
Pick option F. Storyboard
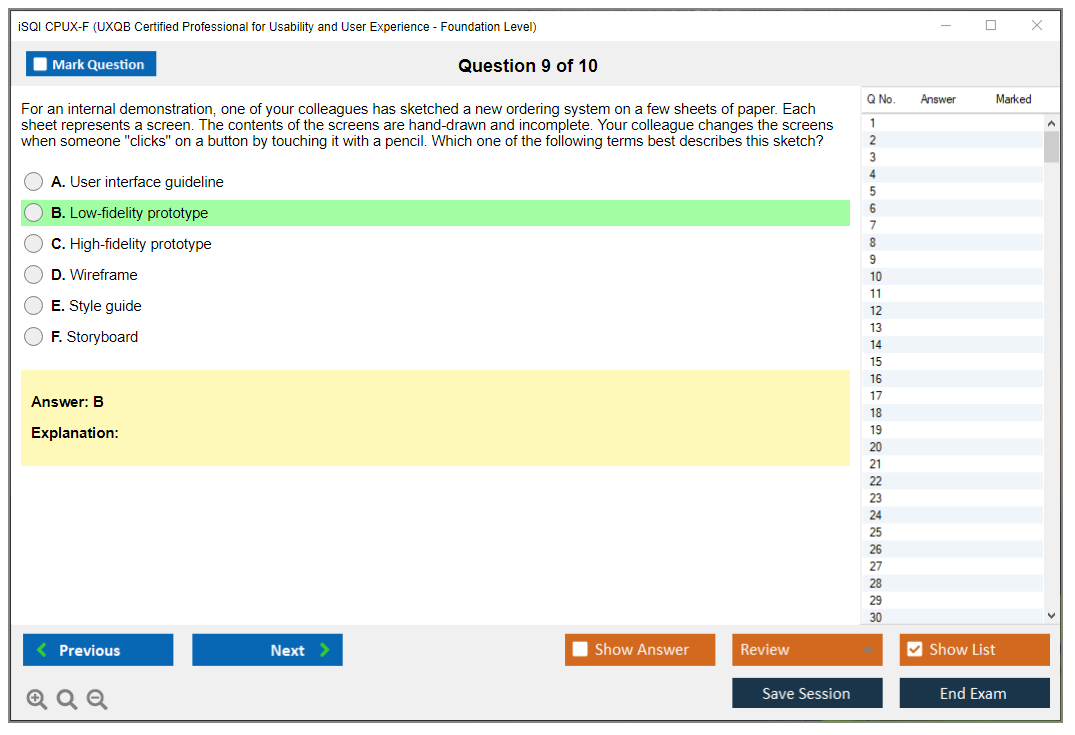[x=34, y=337]
